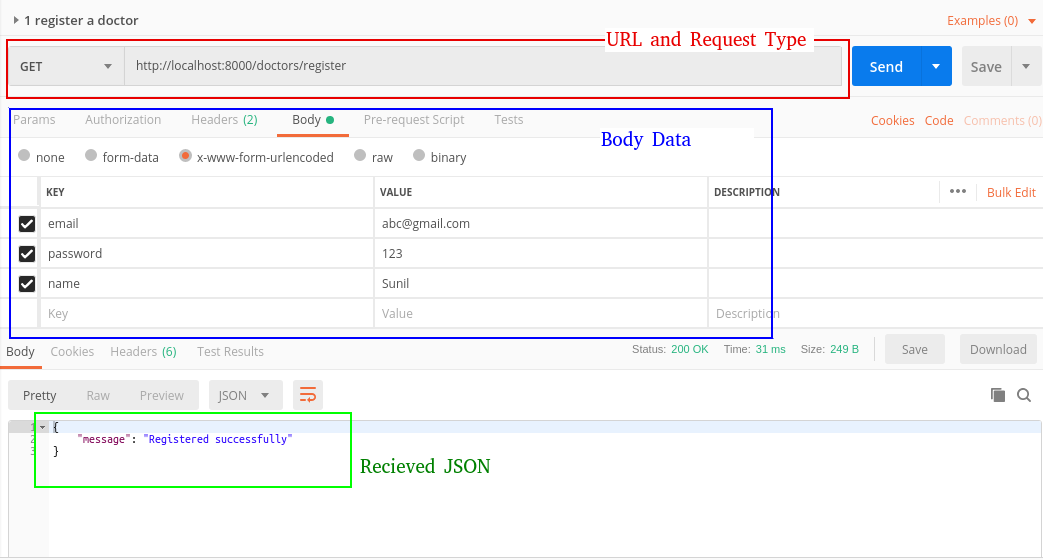Open the Code link

939,120
